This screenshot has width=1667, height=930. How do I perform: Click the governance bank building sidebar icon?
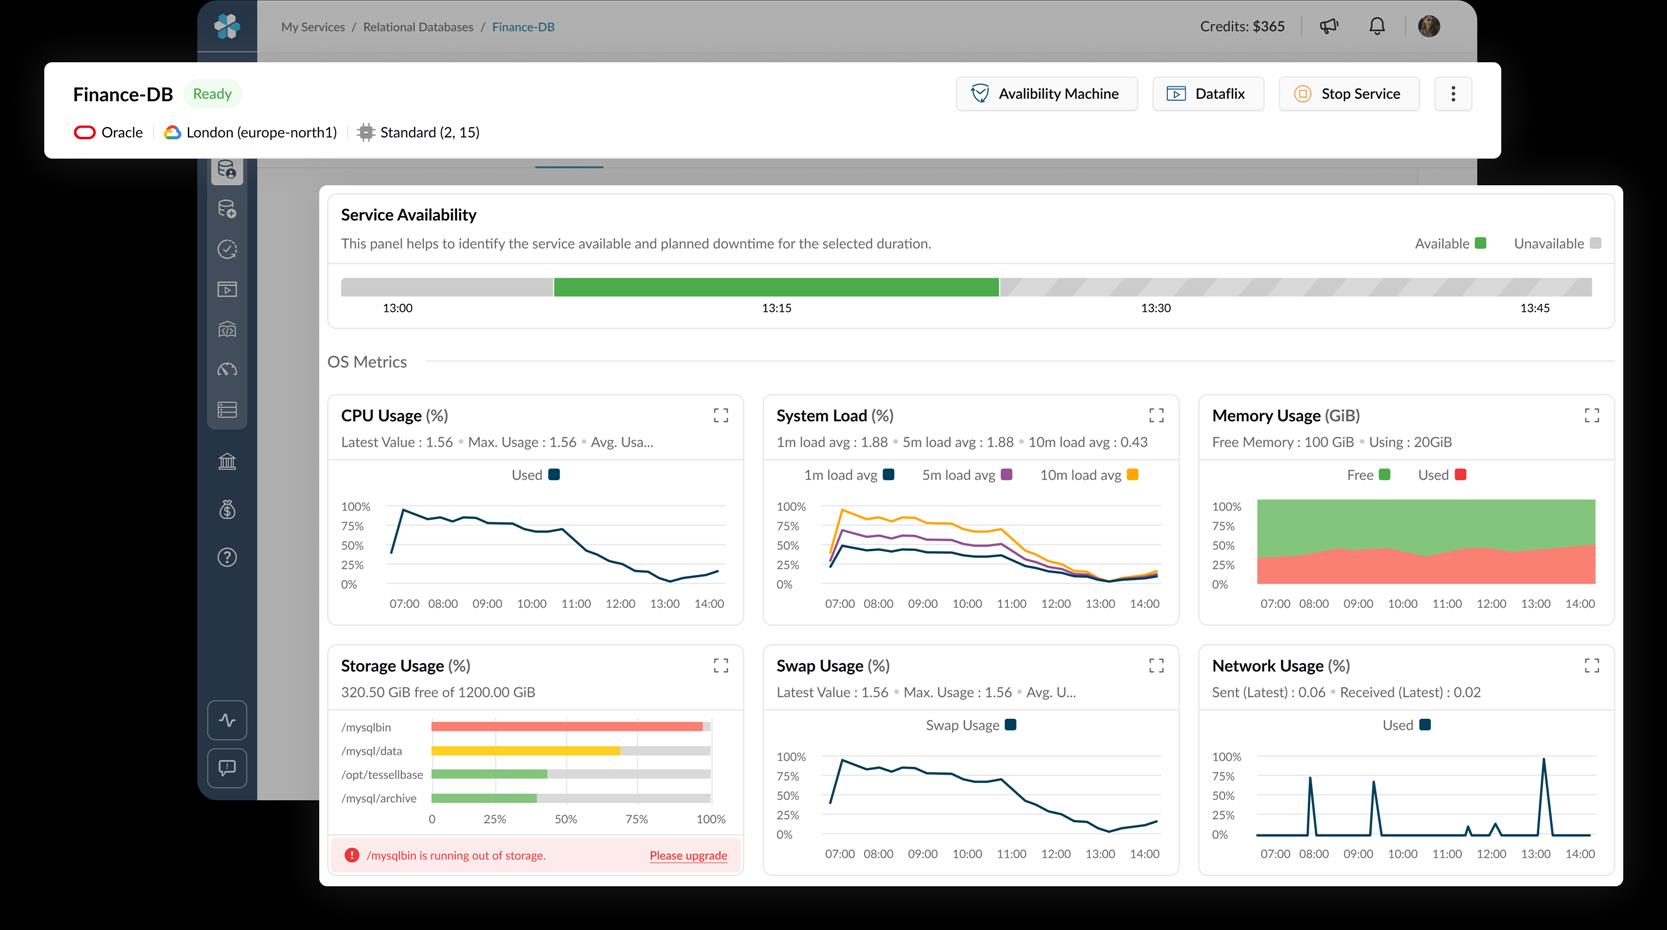click(227, 461)
